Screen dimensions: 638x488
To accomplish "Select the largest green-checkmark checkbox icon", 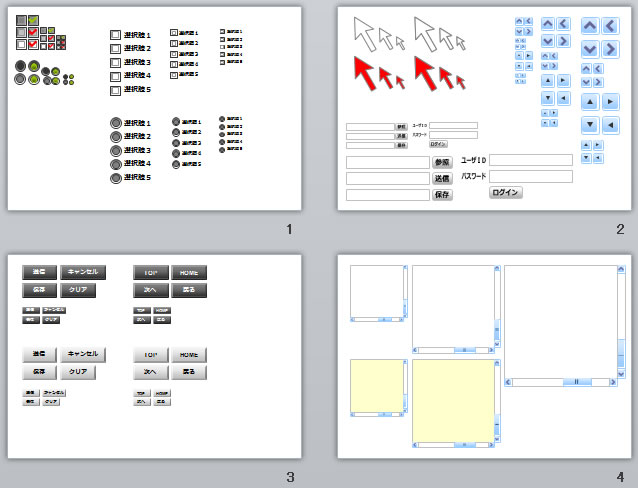I will [x=34, y=20].
